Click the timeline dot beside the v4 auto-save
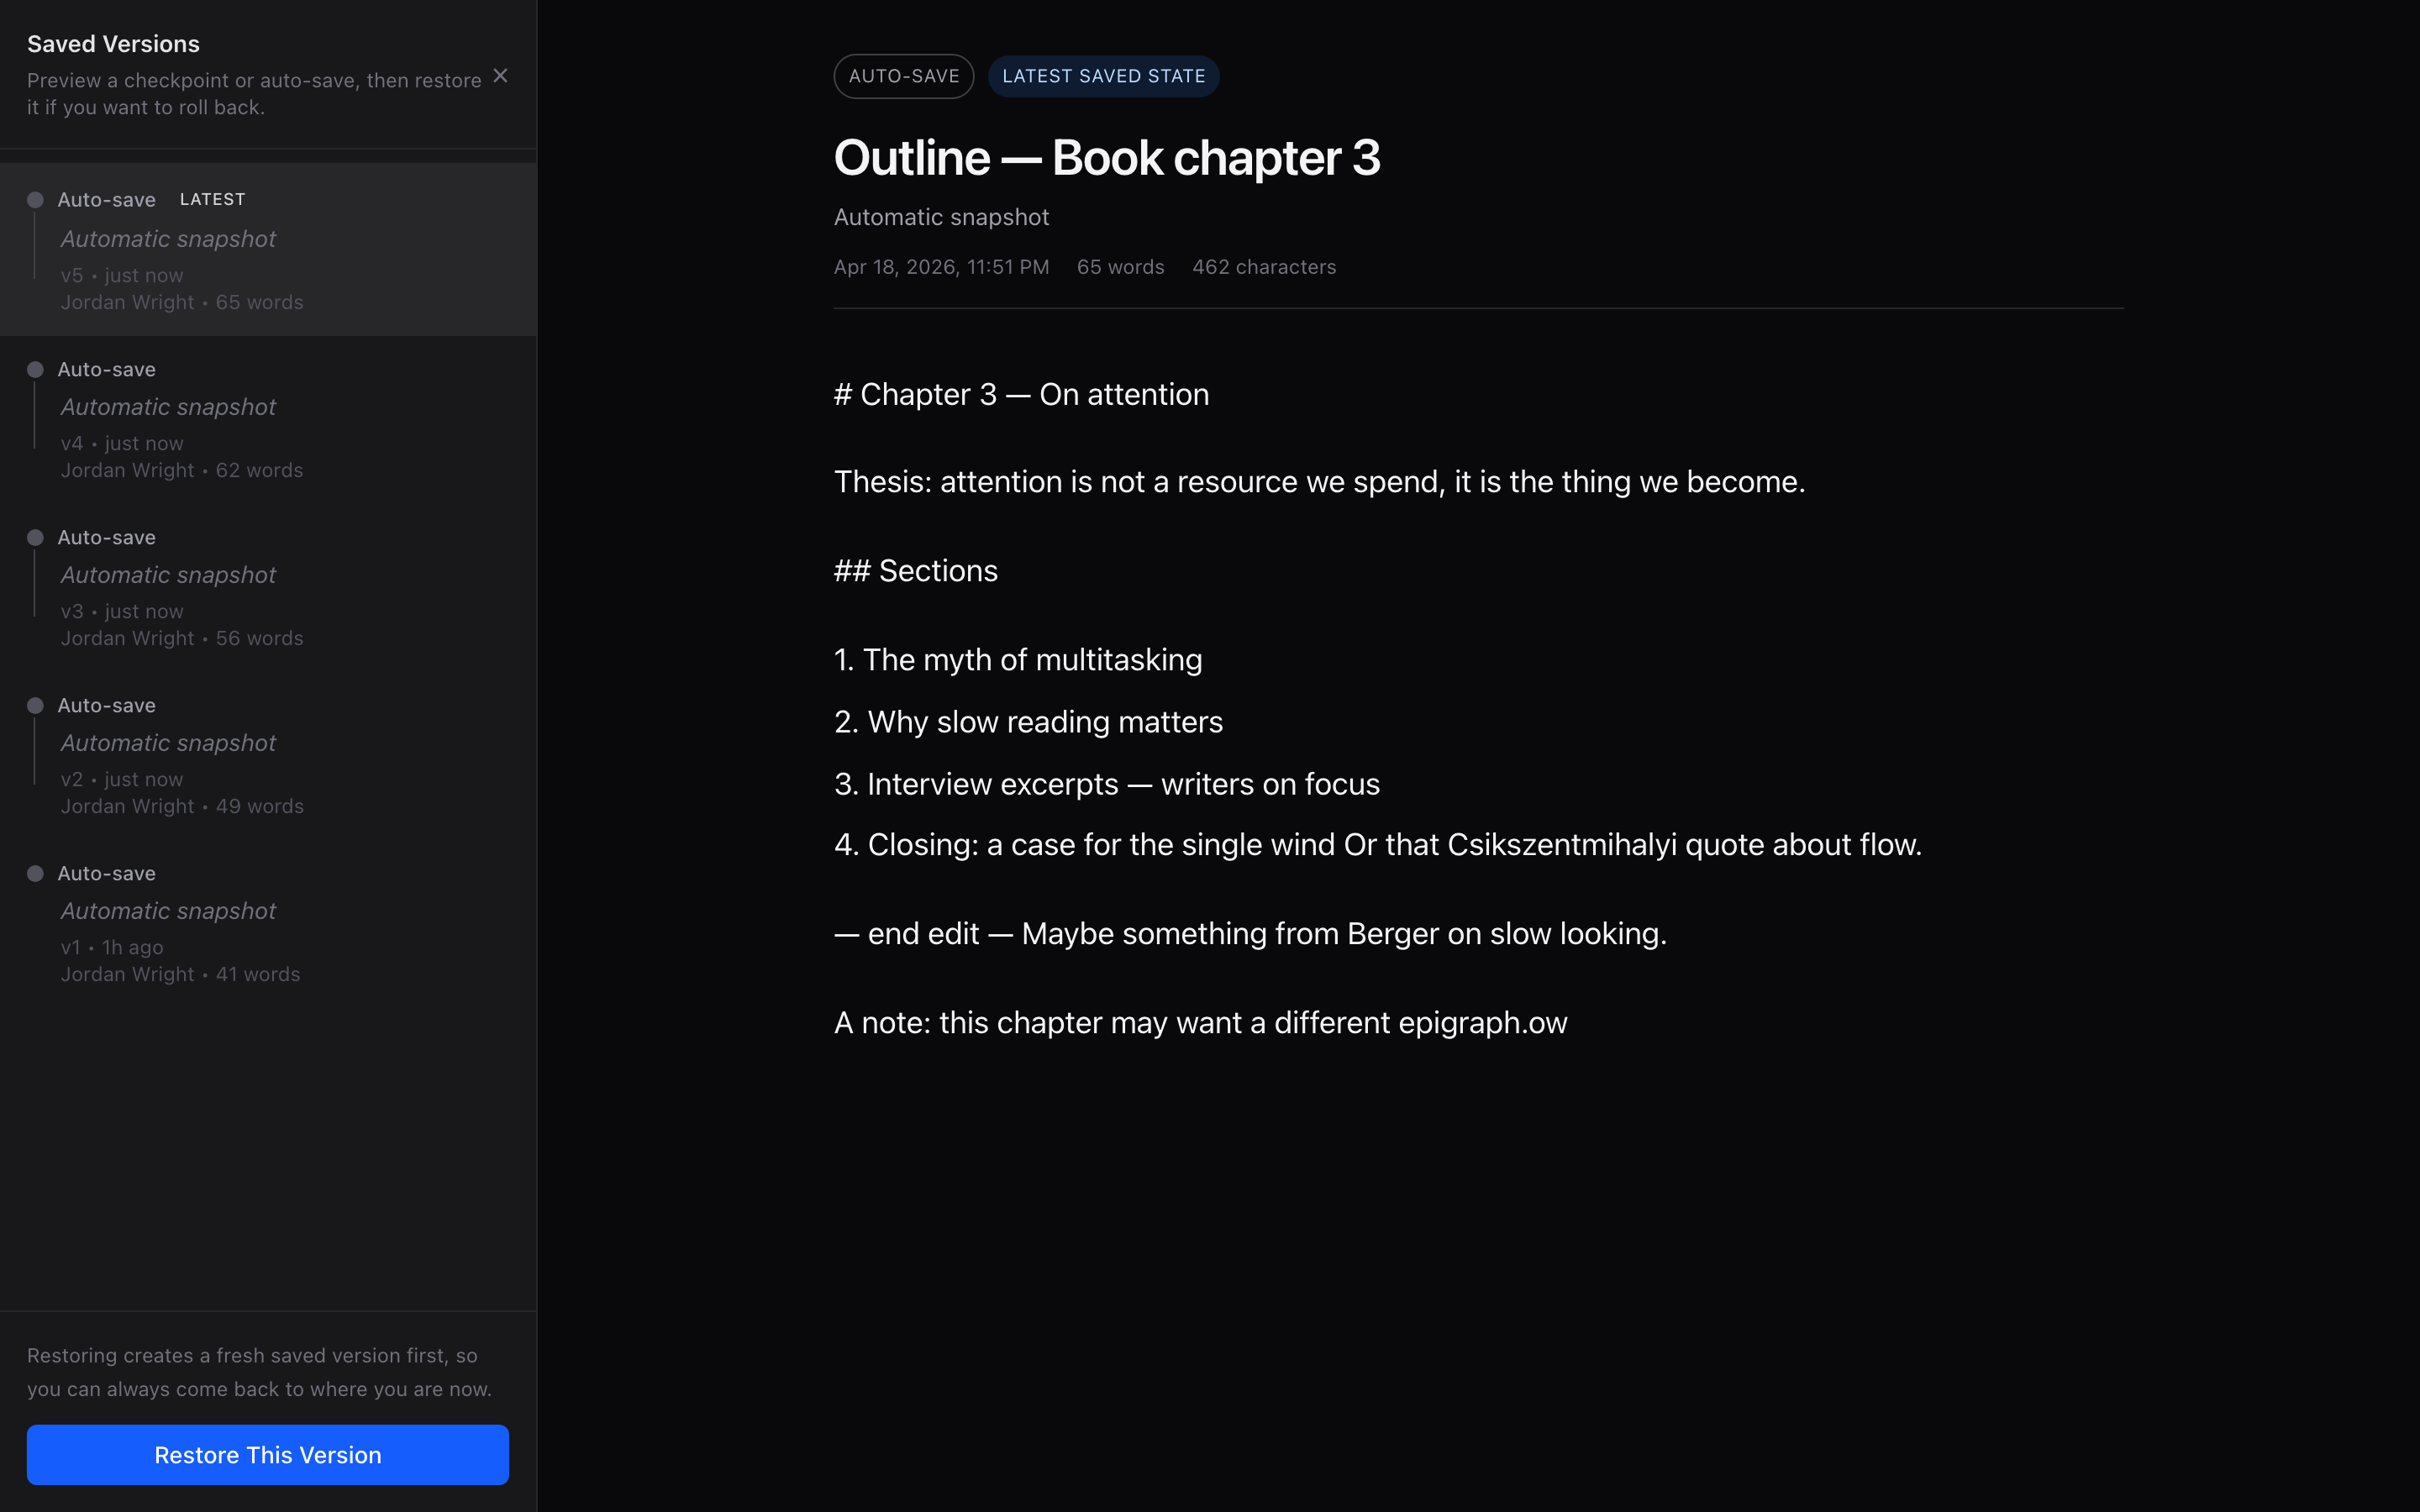The image size is (2420, 1512). click(x=35, y=370)
